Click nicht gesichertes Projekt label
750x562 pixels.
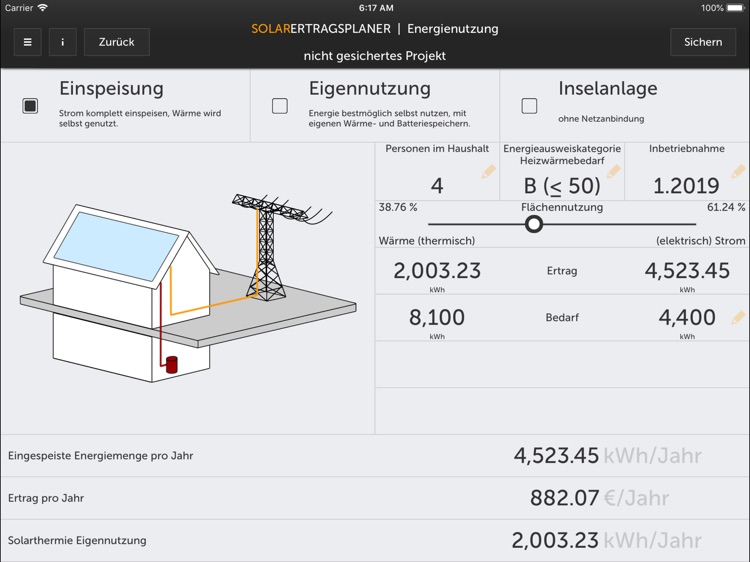pyautogui.click(x=375, y=56)
